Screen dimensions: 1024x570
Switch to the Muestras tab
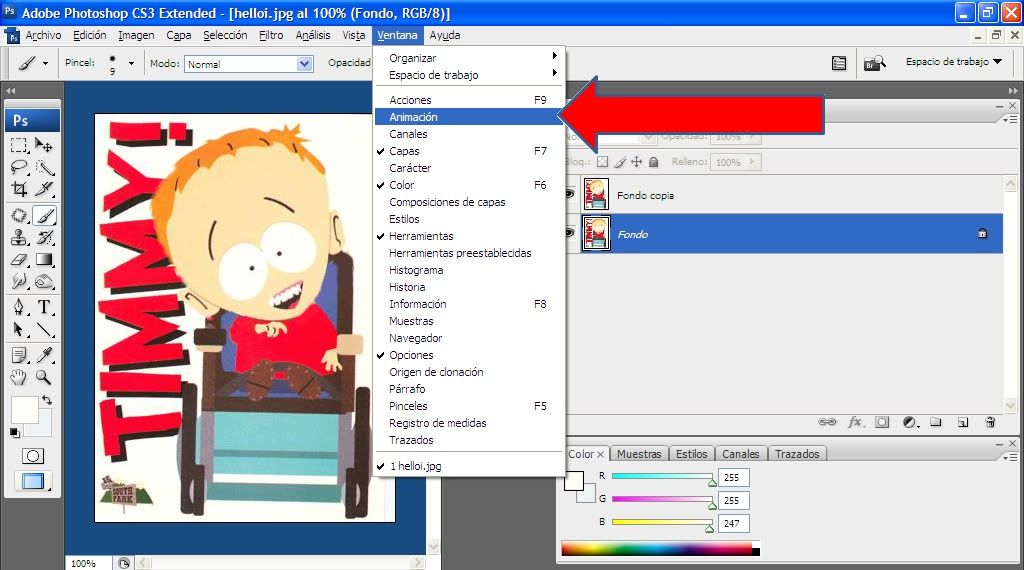pos(639,454)
